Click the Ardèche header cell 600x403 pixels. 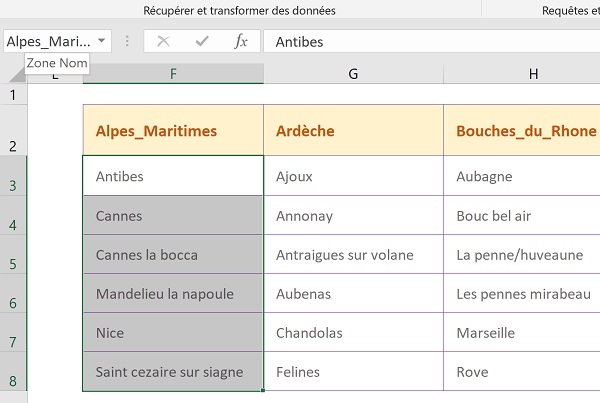[x=353, y=130]
